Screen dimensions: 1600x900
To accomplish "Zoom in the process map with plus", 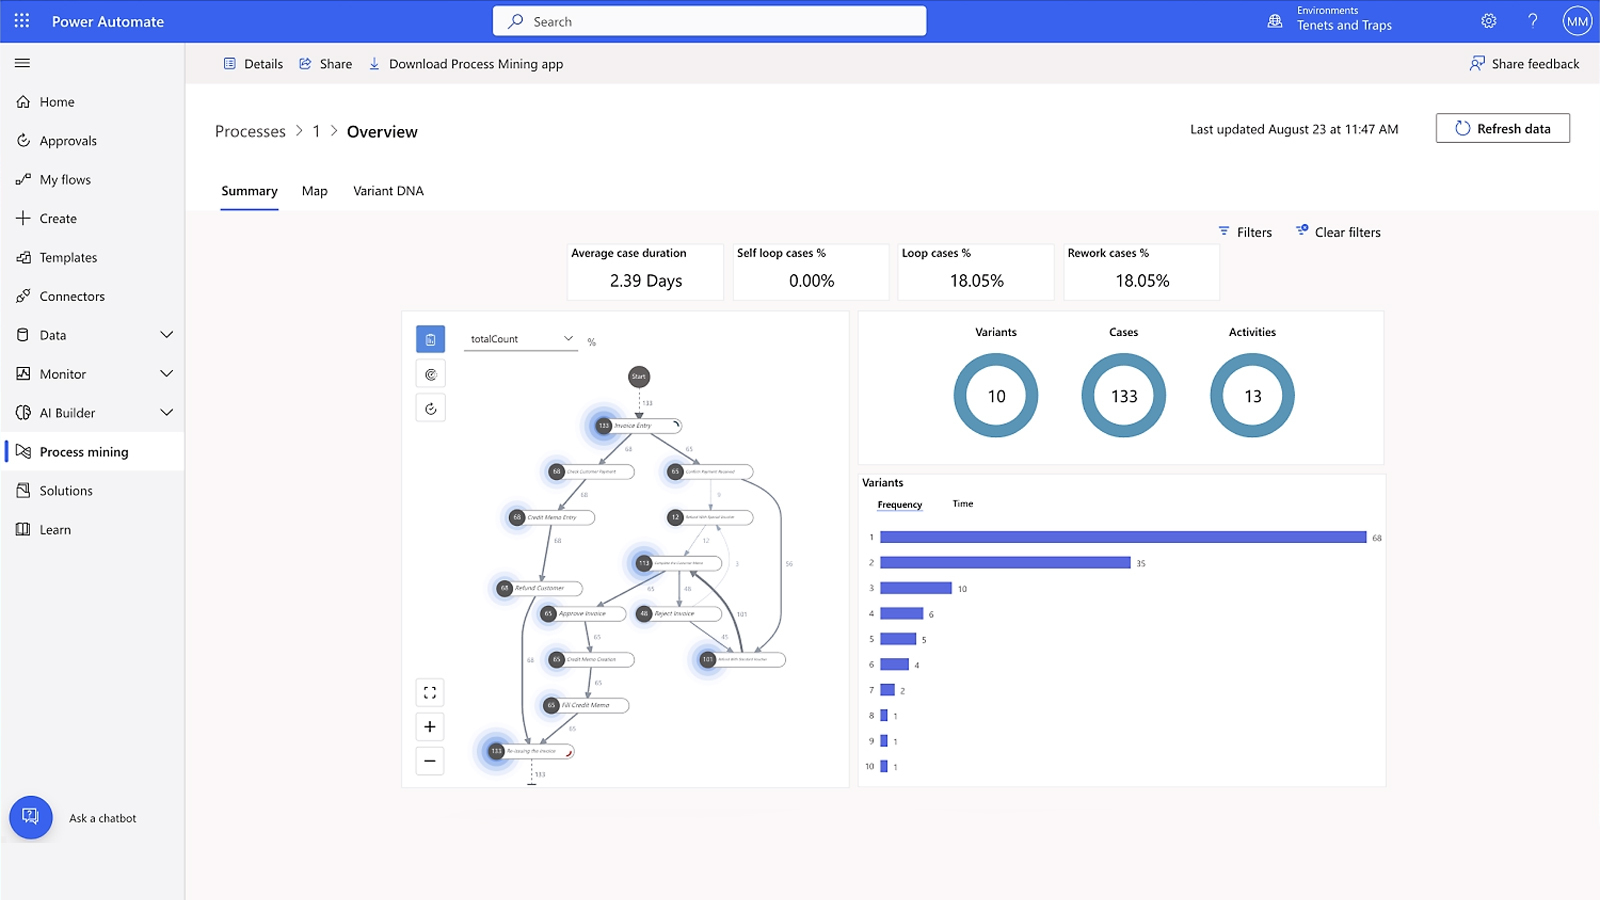I will (x=430, y=727).
